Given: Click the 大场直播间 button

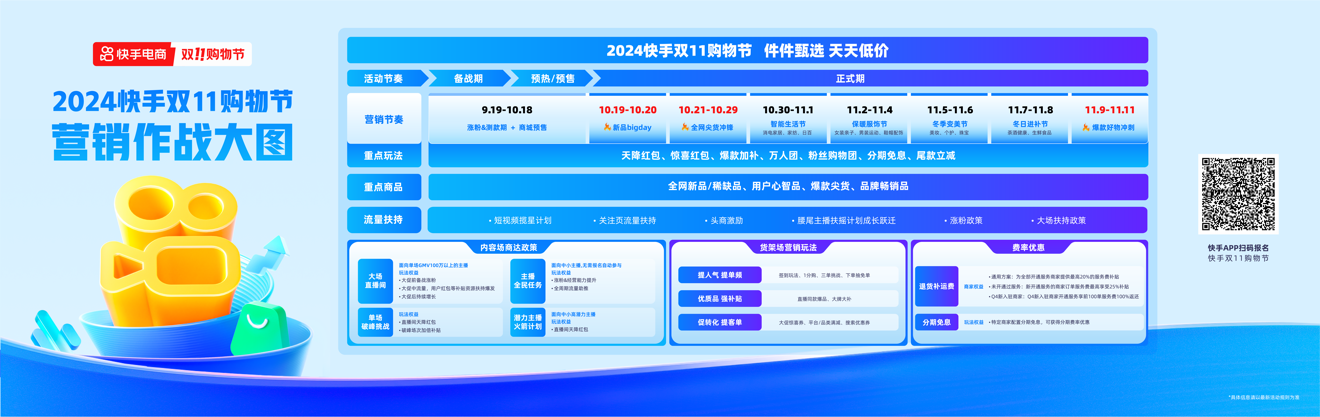Looking at the screenshot, I should [375, 282].
